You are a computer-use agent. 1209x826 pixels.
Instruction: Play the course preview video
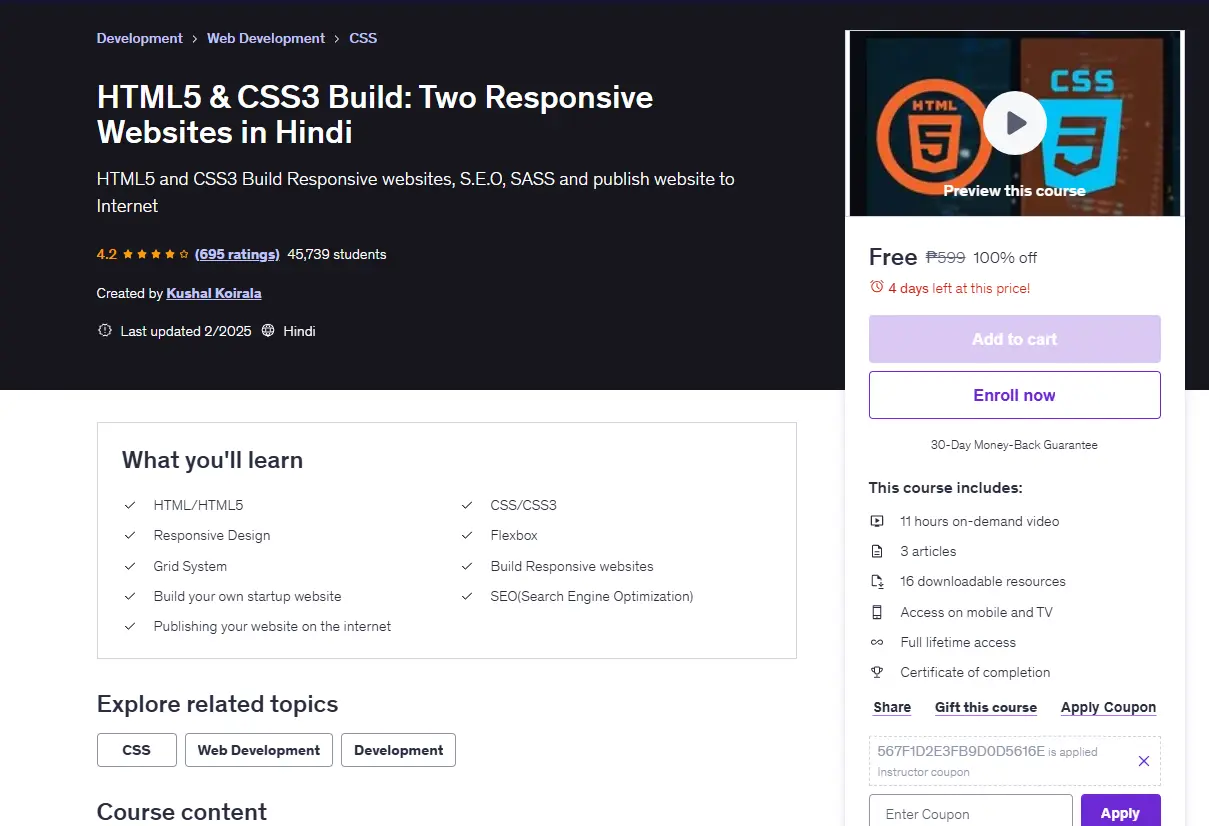click(1014, 123)
